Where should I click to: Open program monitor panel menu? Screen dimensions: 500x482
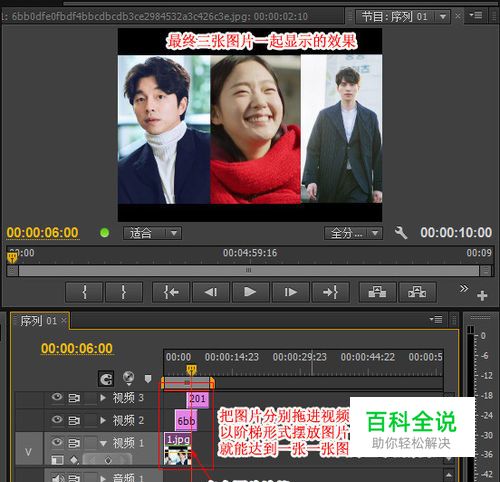click(476, 15)
